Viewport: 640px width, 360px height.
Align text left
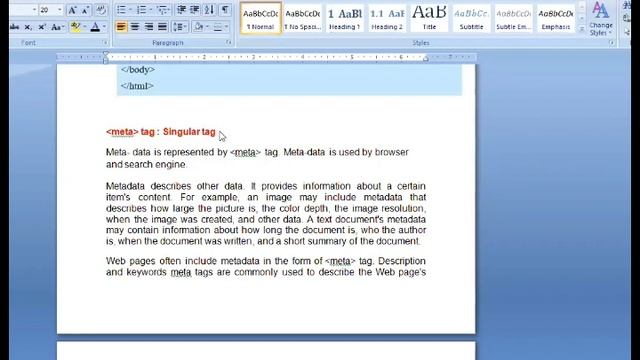point(121,27)
